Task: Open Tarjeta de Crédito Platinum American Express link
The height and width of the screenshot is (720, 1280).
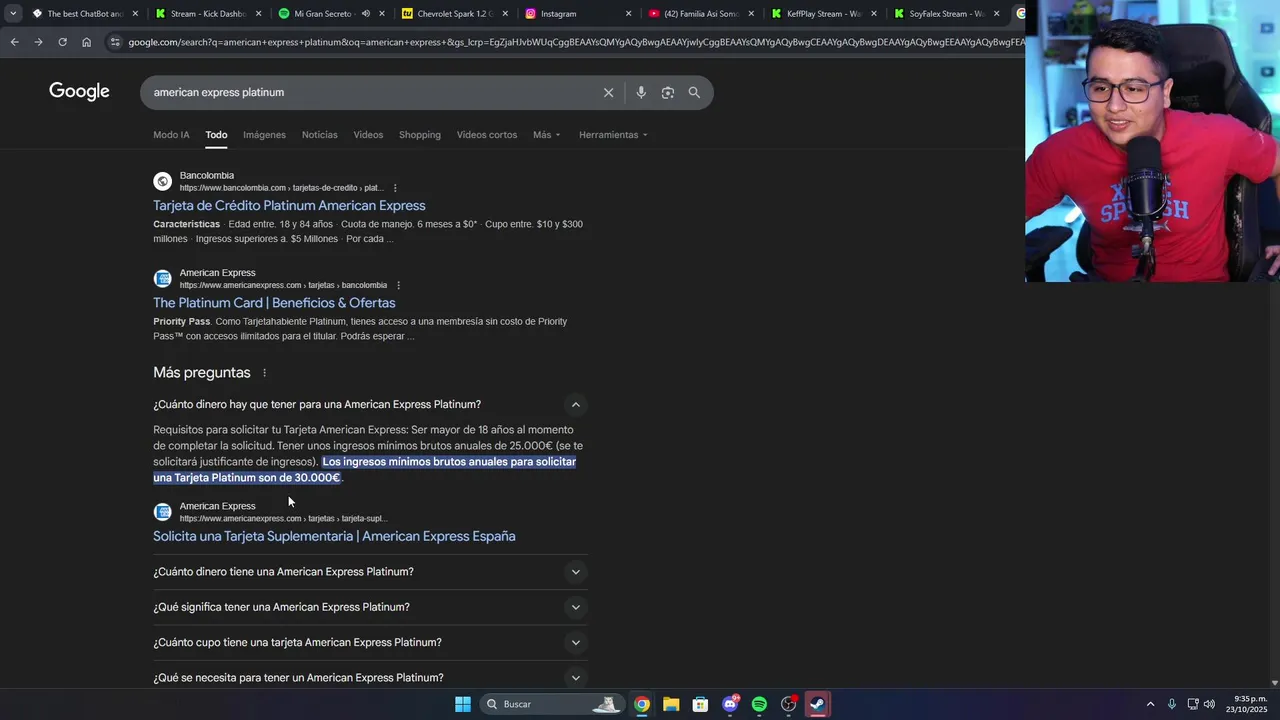Action: (289, 206)
